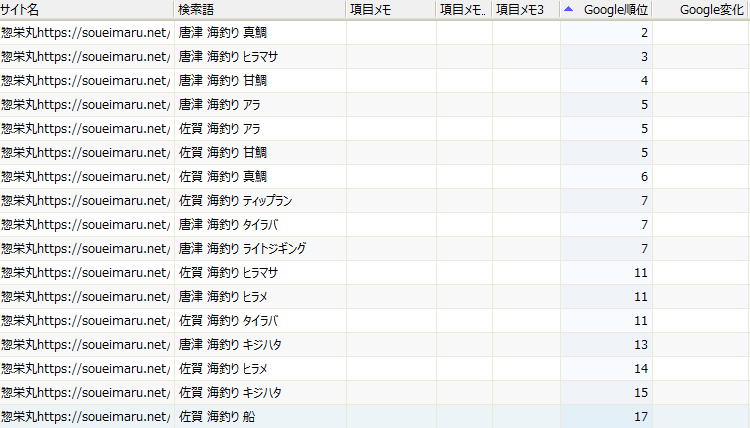Click the Google rank value 15
Image resolution: width=750 pixels, height=428 pixels.
641,392
